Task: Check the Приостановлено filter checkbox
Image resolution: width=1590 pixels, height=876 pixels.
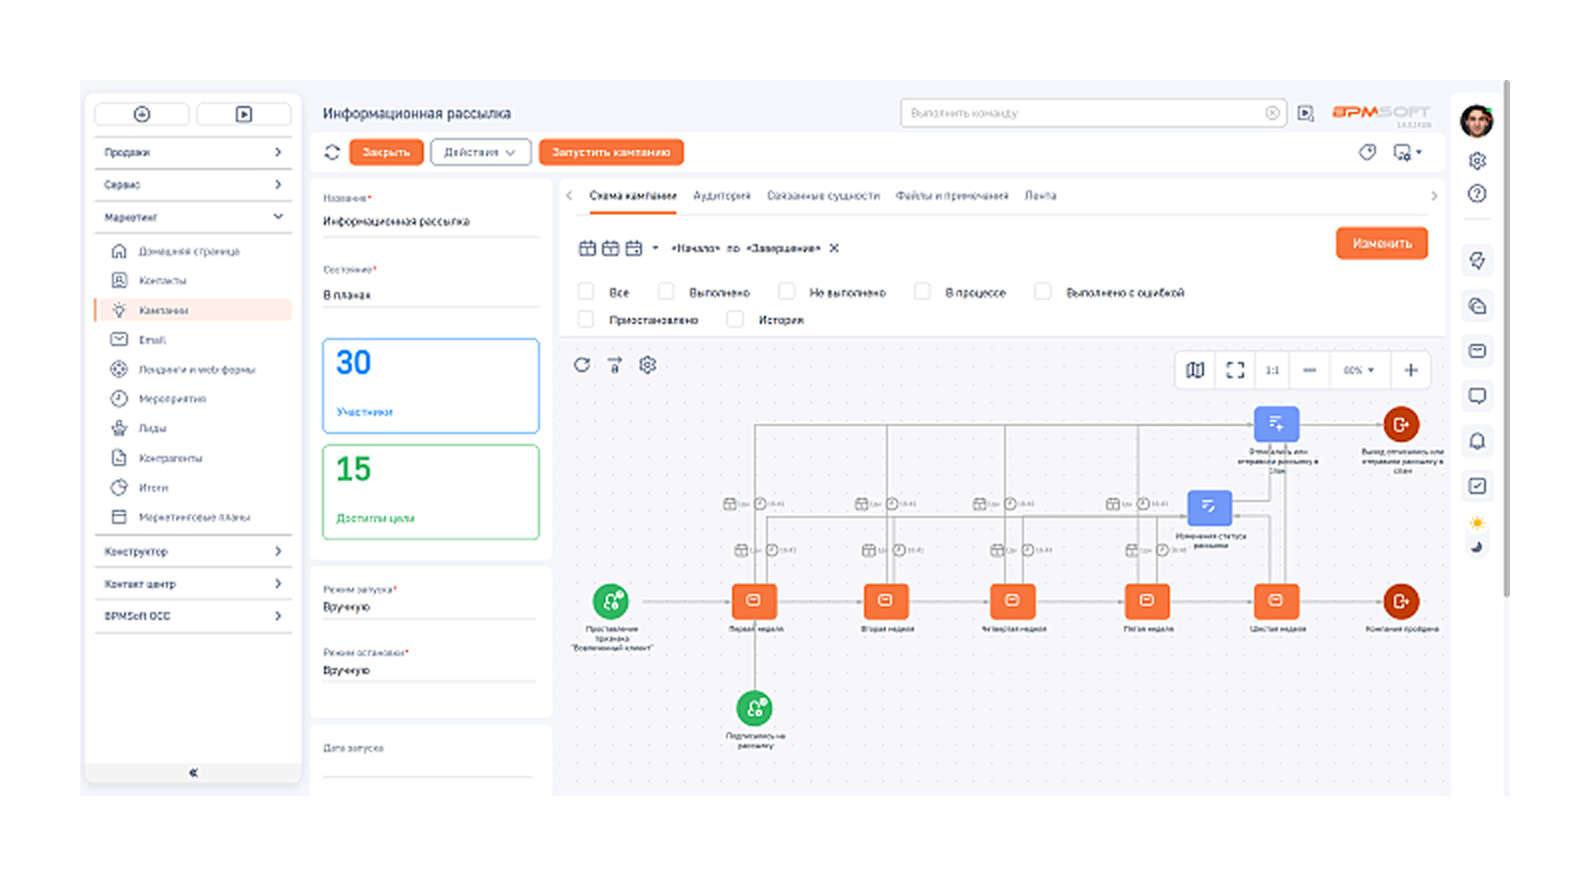Action: [586, 319]
